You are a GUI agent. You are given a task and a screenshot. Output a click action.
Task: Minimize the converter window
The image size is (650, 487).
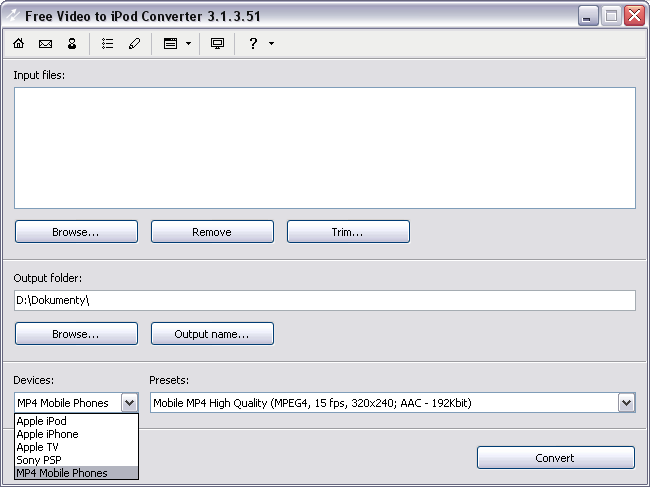[587, 16]
